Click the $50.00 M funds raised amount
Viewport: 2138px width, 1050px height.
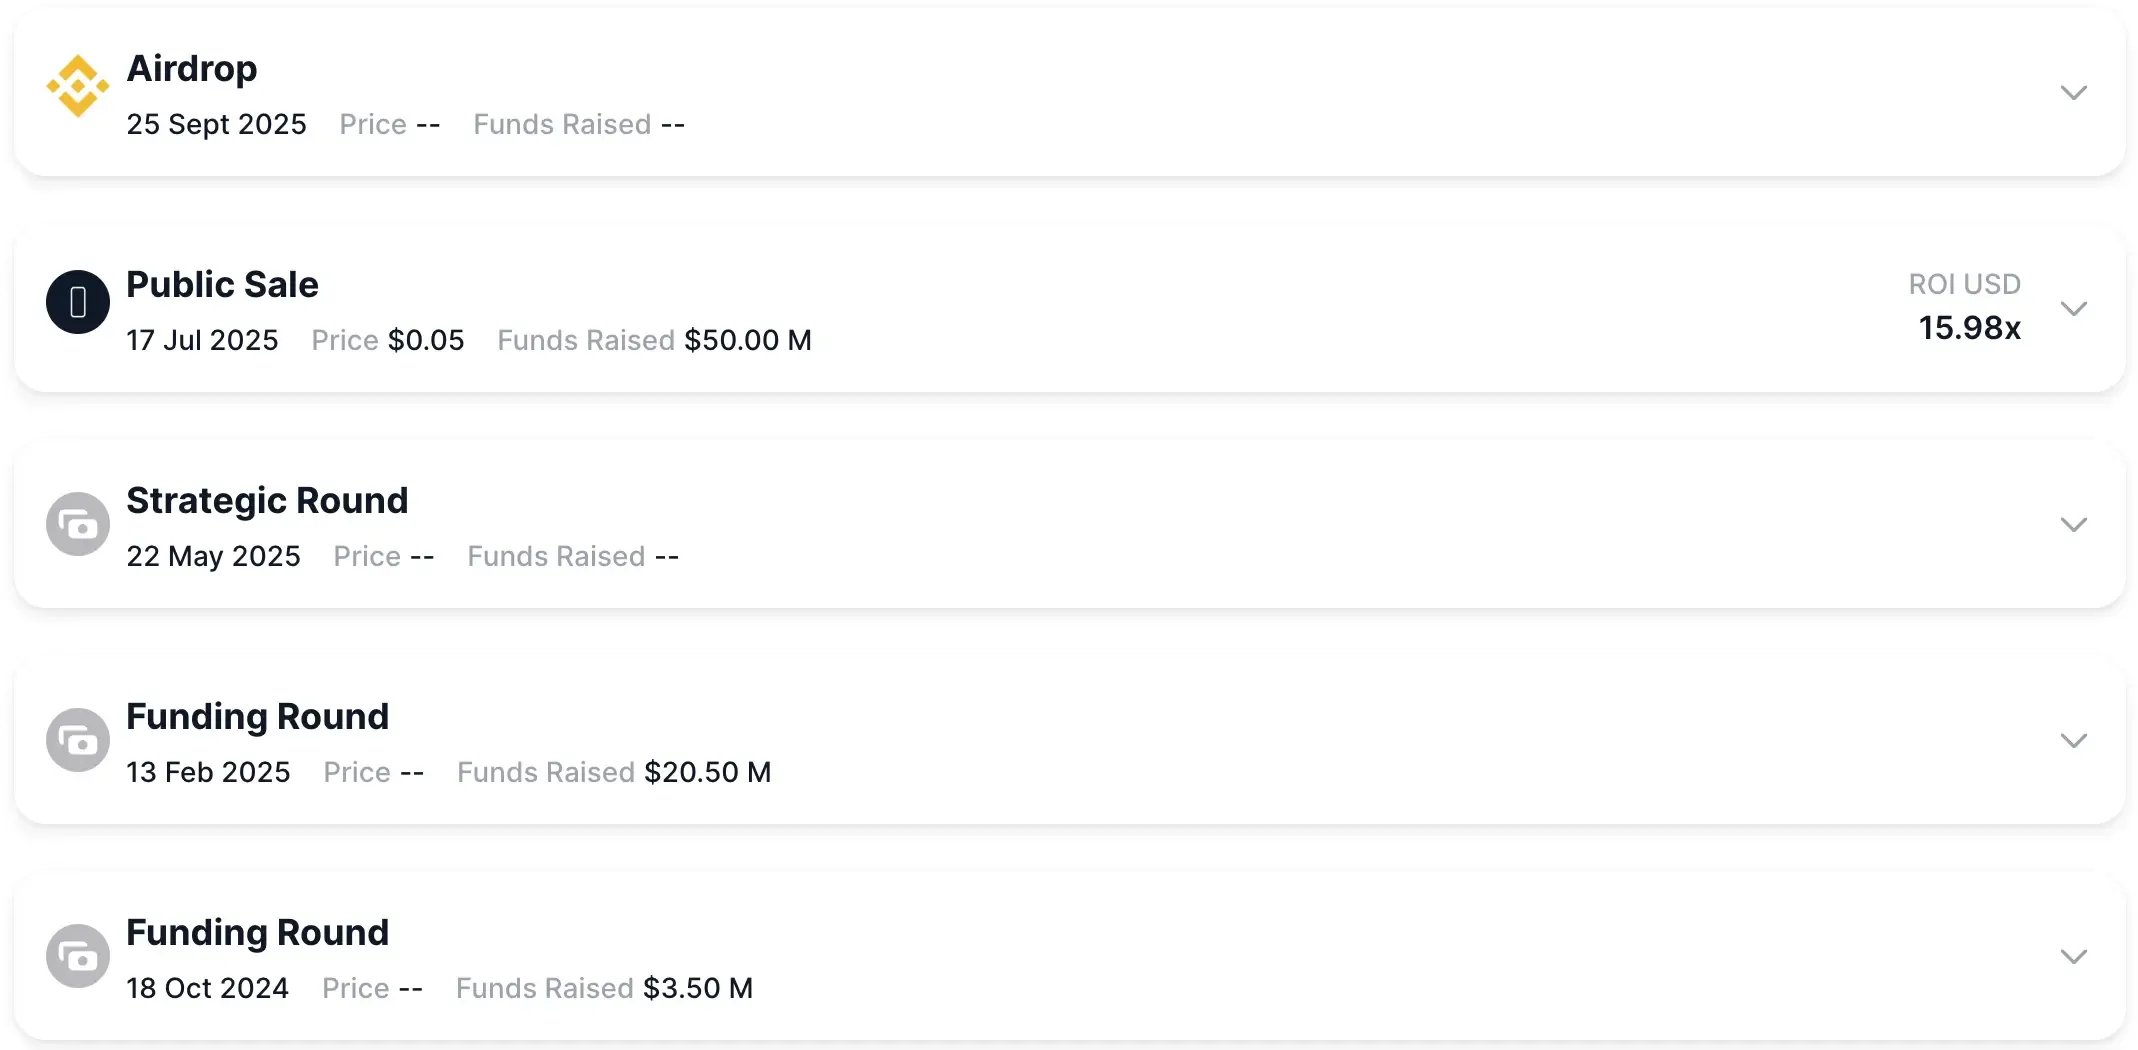(x=747, y=341)
